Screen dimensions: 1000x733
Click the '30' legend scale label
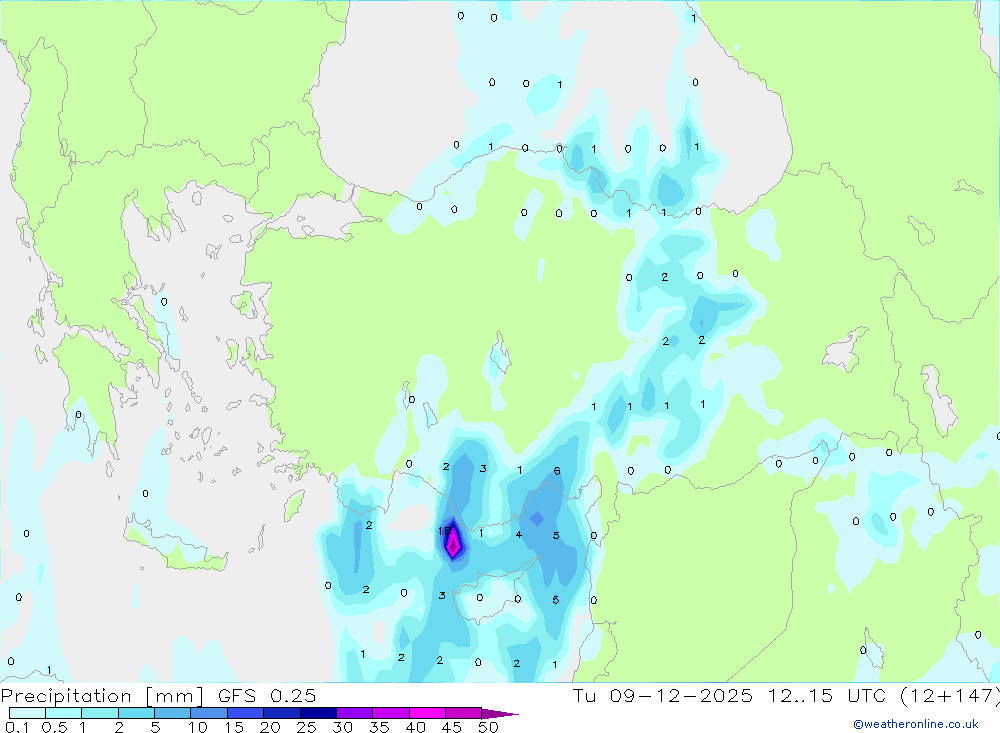[343, 727]
